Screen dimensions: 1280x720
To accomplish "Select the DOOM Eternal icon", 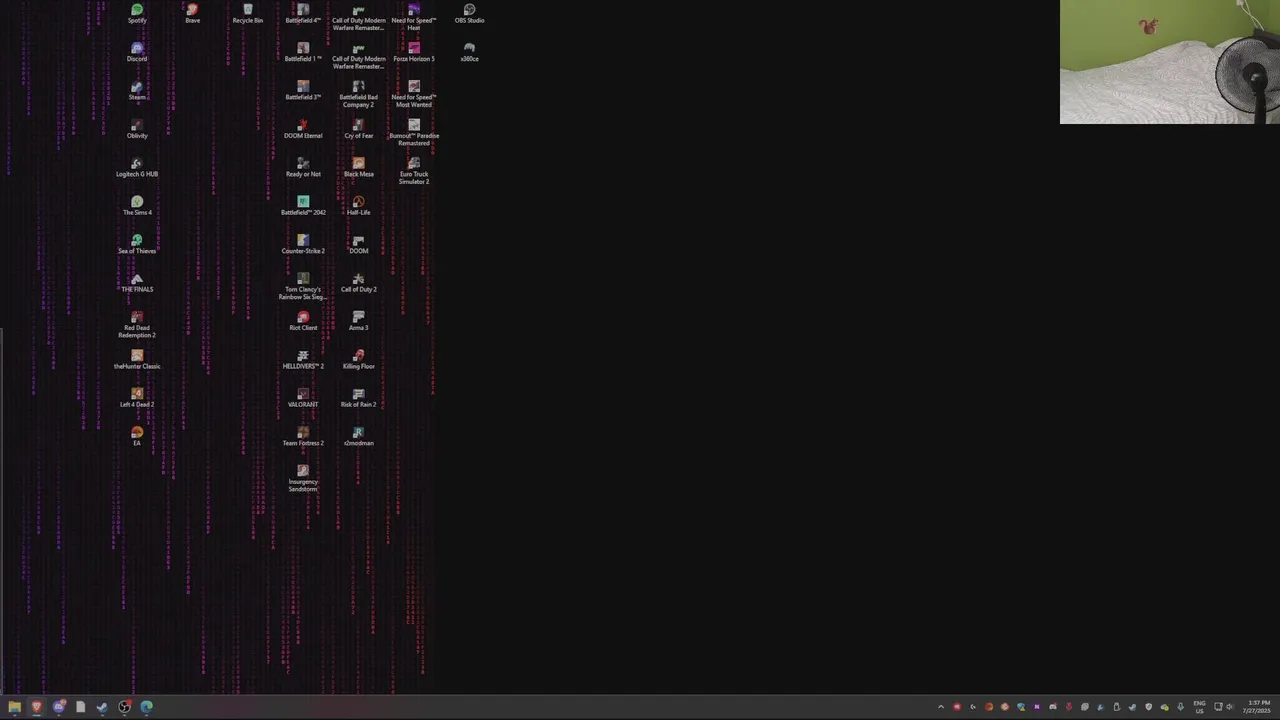I will (x=303, y=129).
